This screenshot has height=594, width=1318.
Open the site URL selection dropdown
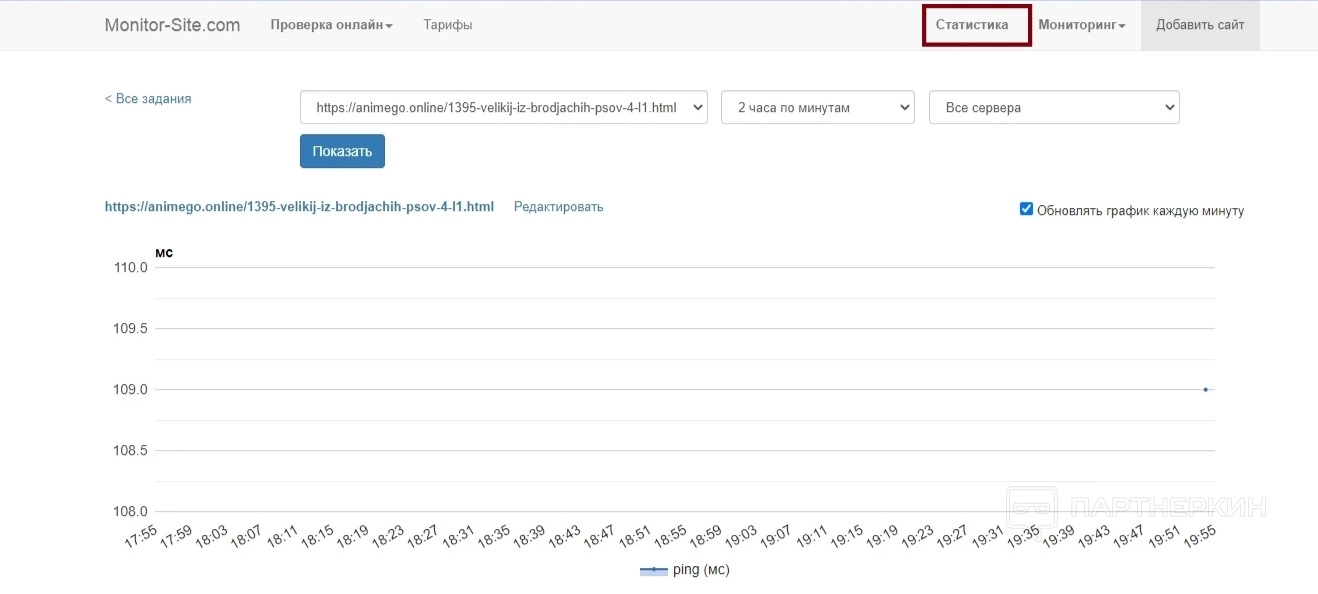point(504,108)
